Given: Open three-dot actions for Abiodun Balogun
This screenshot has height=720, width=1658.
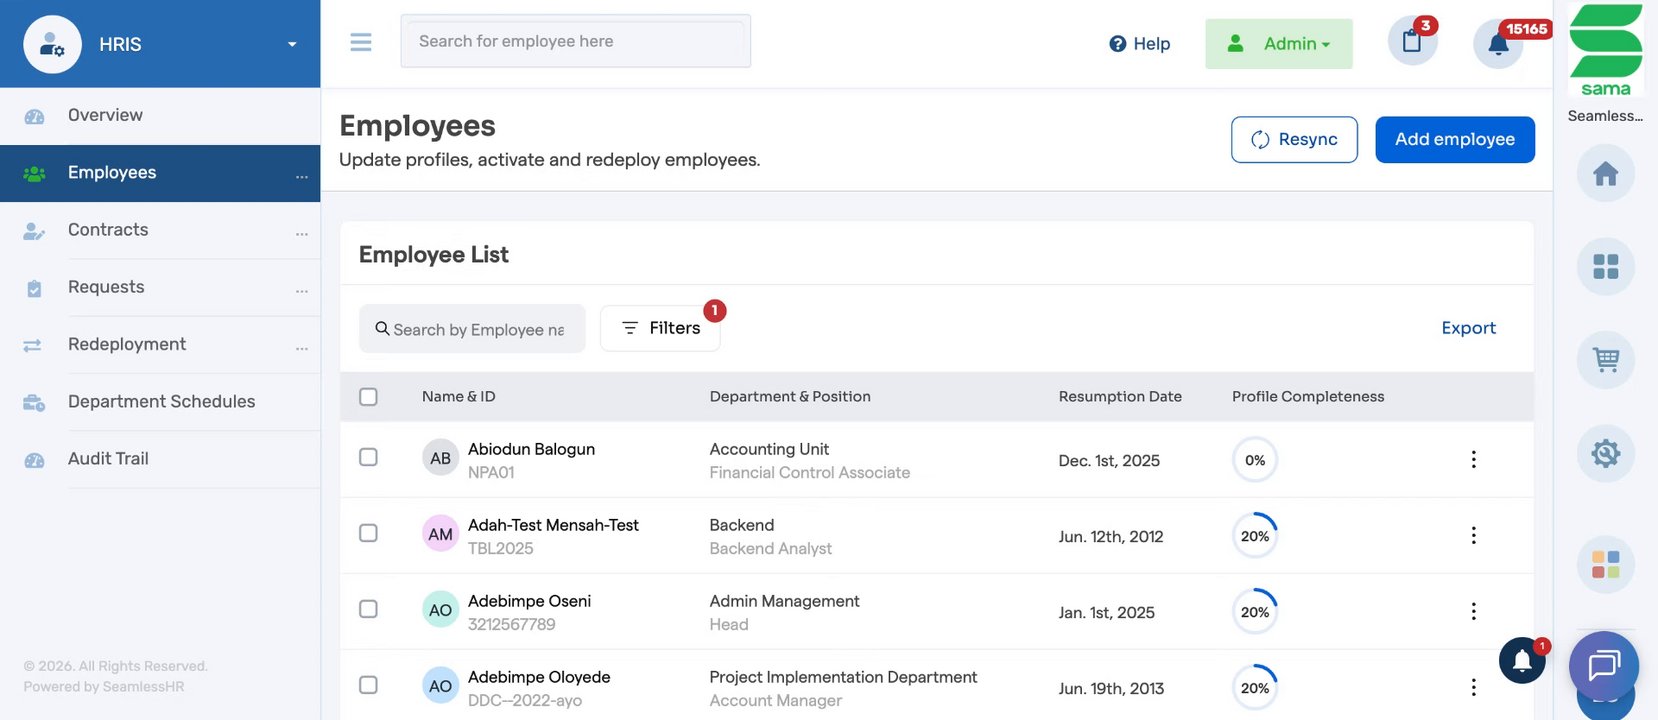Looking at the screenshot, I should [x=1473, y=459].
